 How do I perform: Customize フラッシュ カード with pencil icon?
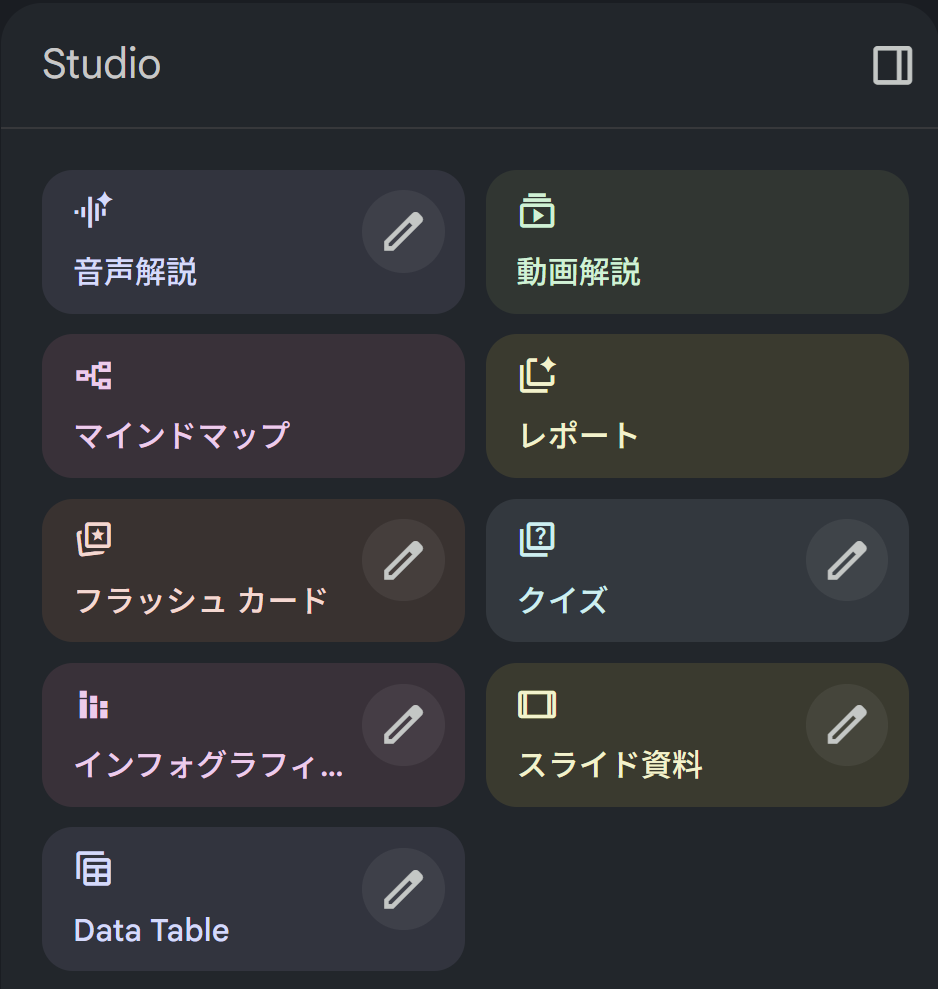403,561
